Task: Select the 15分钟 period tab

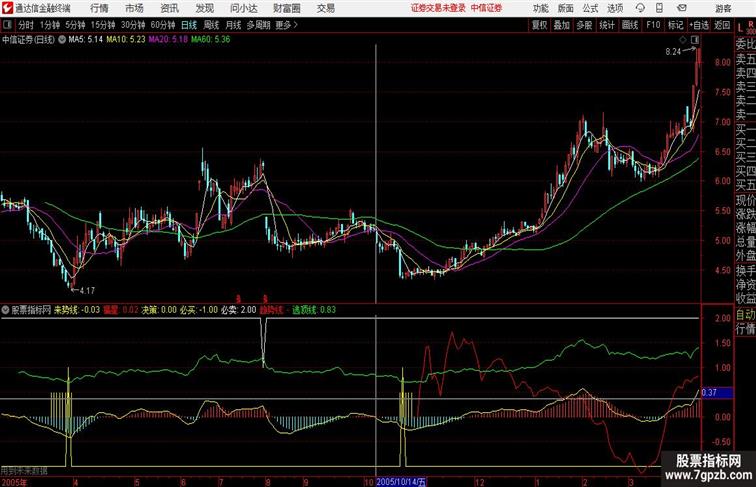Action: [x=103, y=25]
